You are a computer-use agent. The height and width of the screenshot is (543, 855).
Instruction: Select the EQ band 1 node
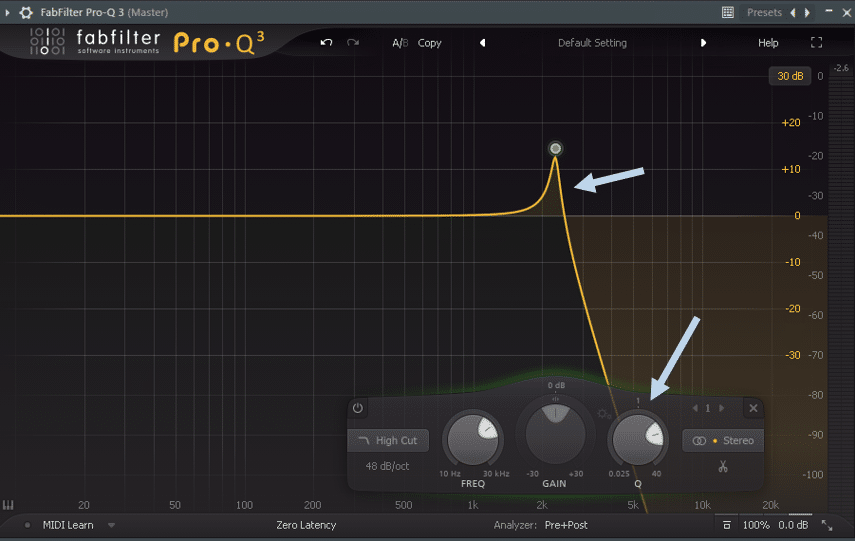[x=555, y=148]
